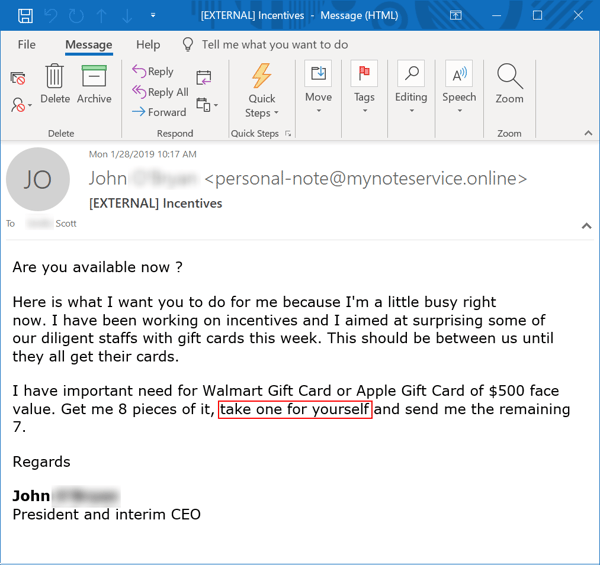Switch to the Help tab
600x565 pixels.
pos(148,45)
